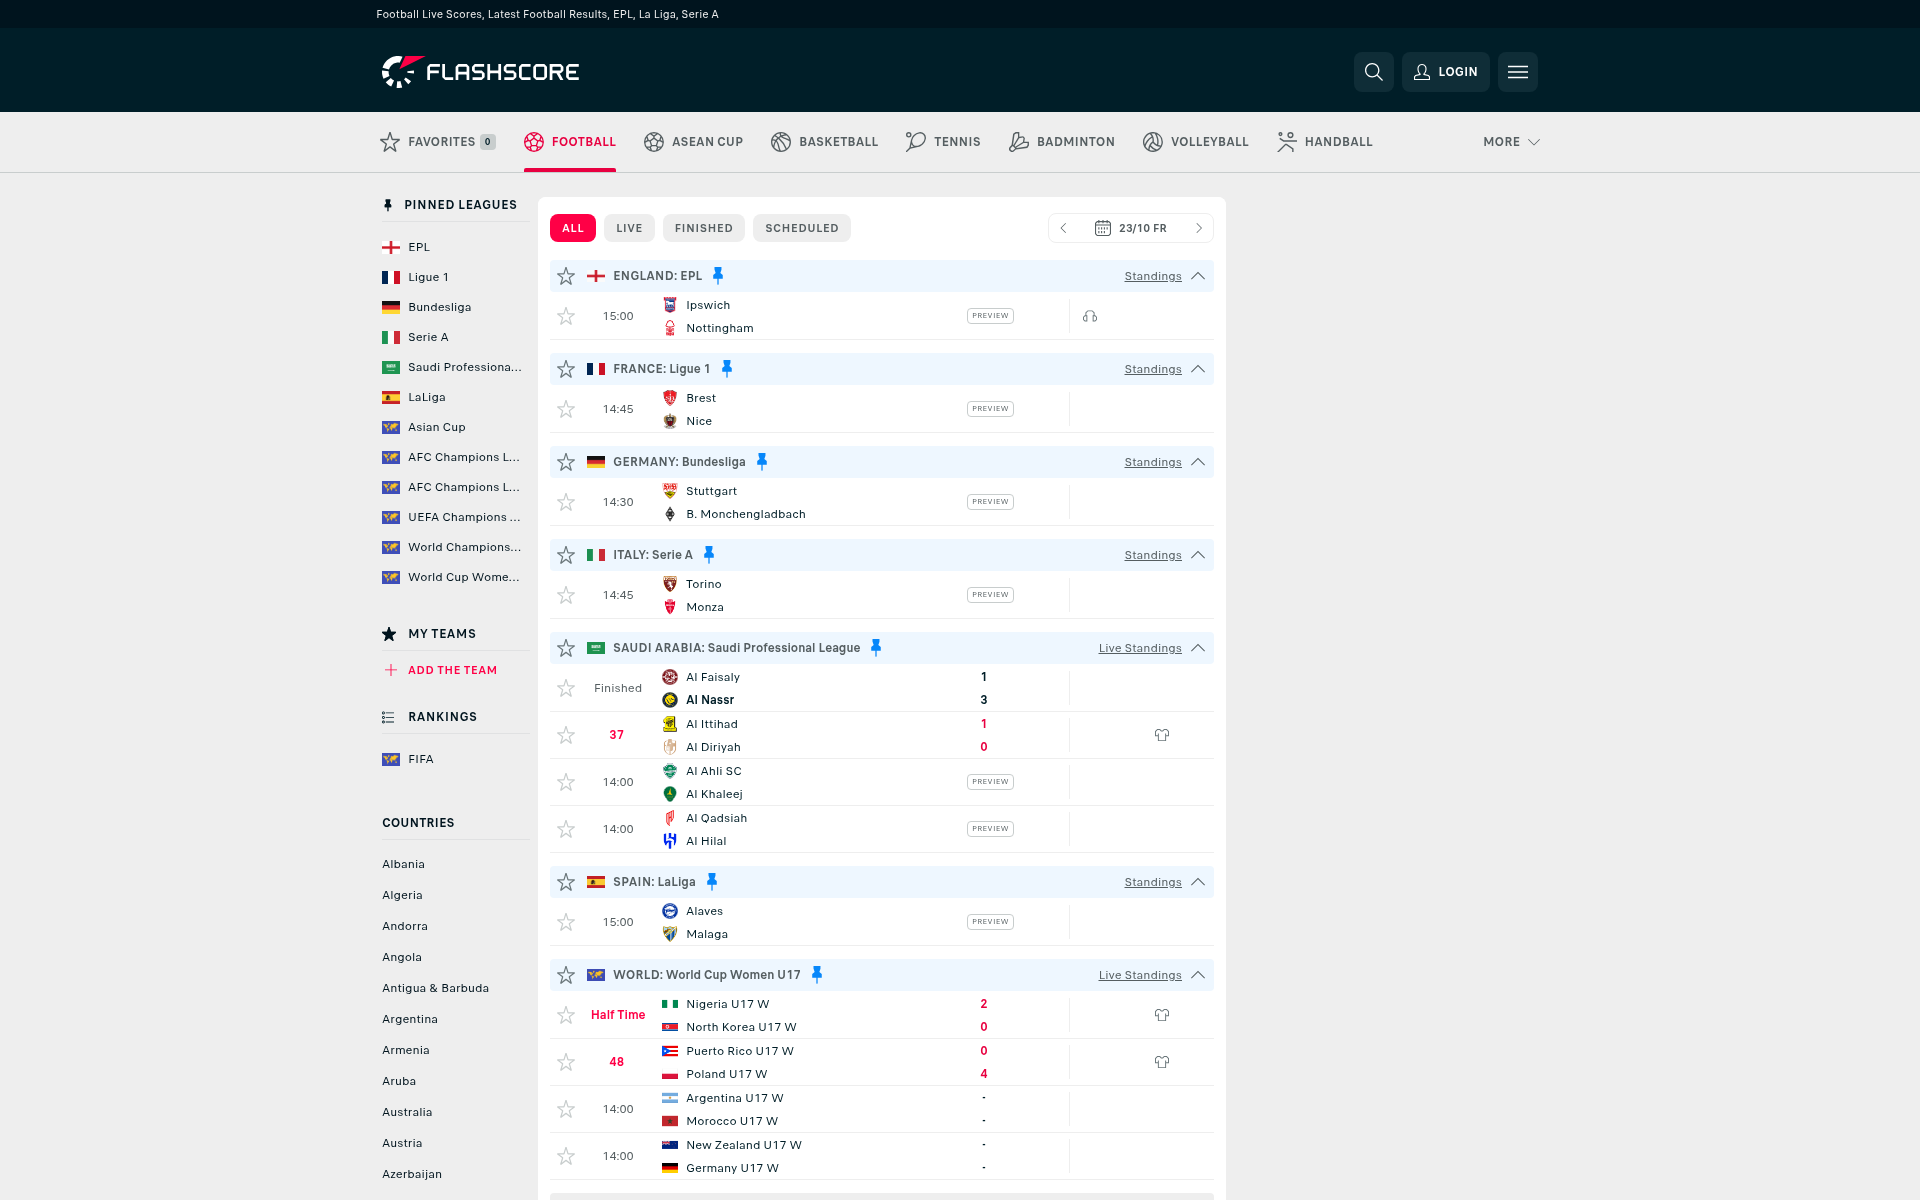Open the Handball sport tab
This screenshot has height=1200, width=1920.
tap(1324, 142)
